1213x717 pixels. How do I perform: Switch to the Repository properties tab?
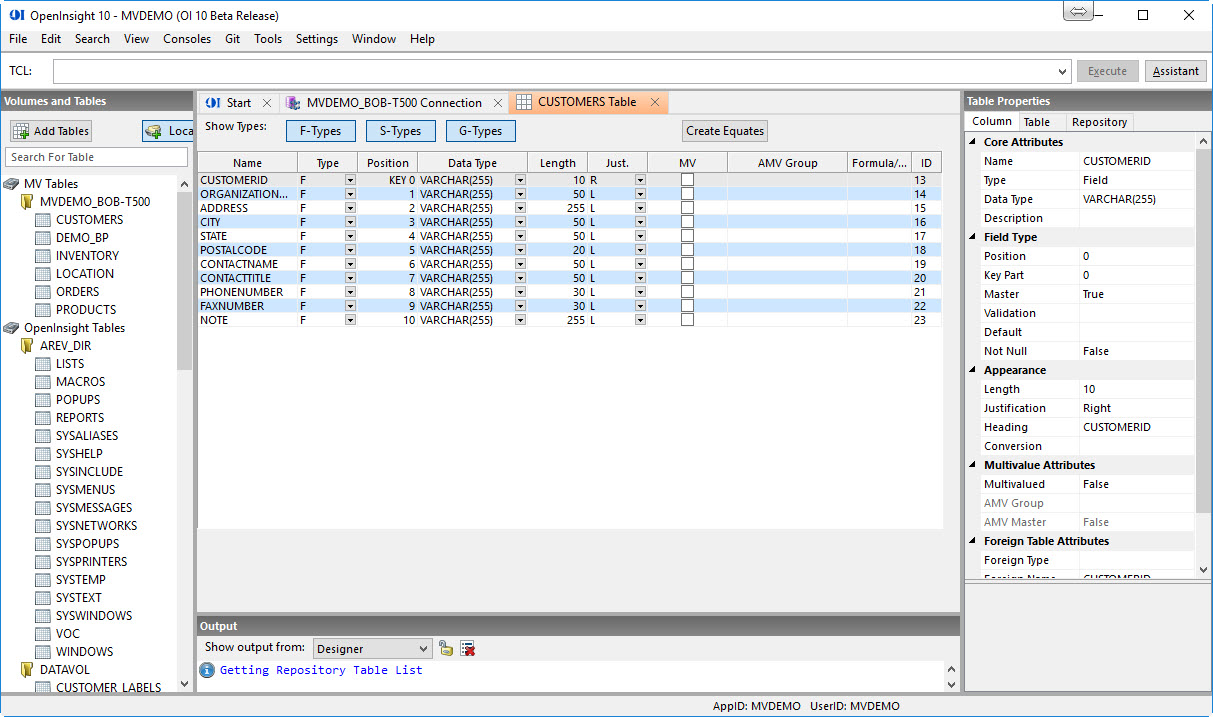(x=1099, y=122)
